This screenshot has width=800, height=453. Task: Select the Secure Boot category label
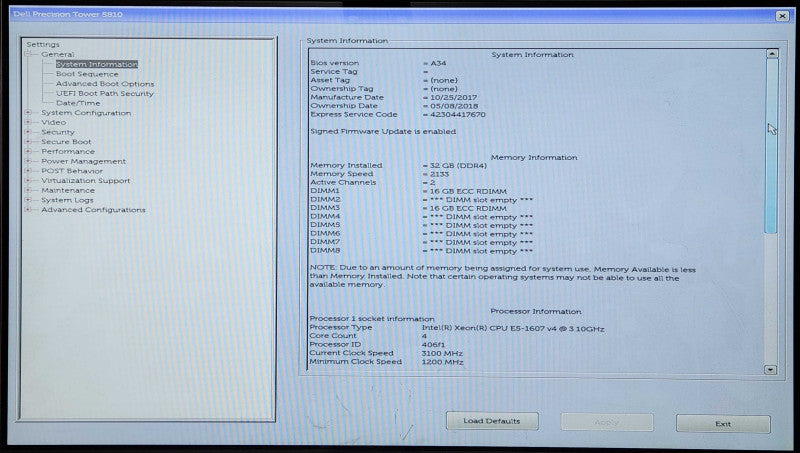tap(66, 142)
